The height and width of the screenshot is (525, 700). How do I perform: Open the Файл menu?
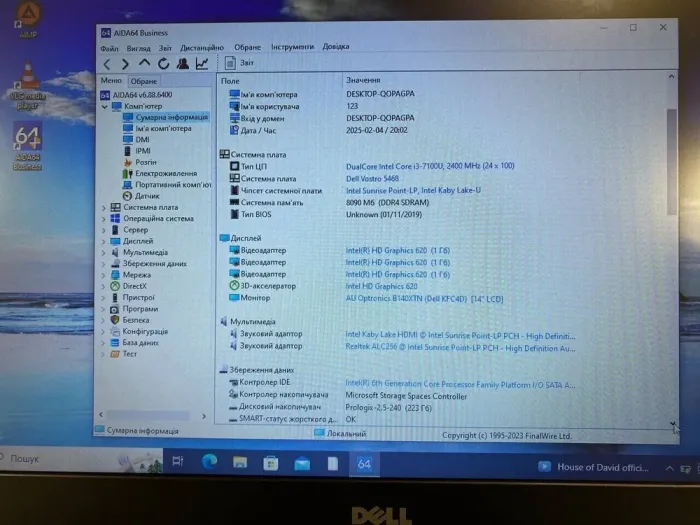click(x=109, y=48)
